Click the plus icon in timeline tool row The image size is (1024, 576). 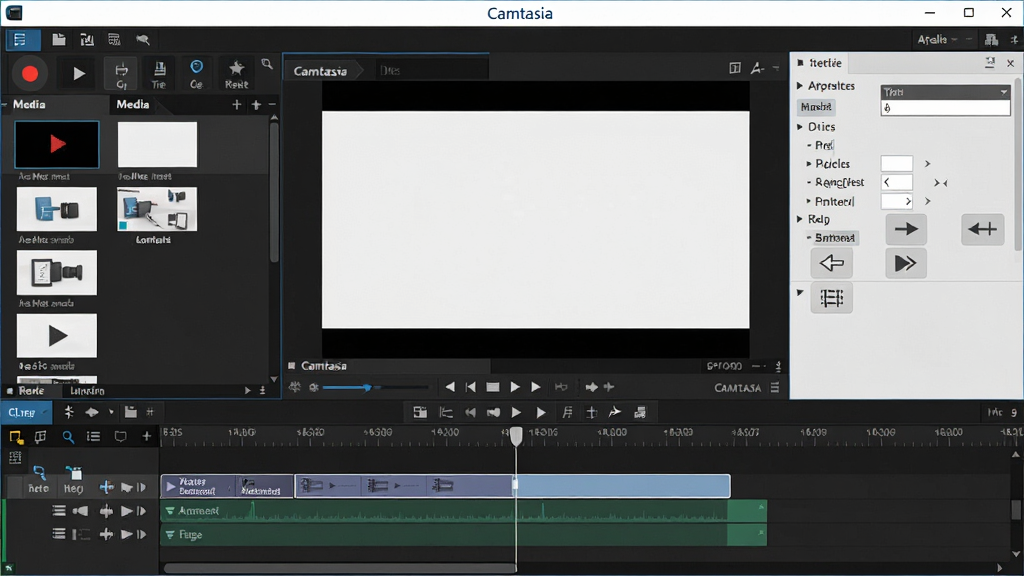click(x=146, y=437)
